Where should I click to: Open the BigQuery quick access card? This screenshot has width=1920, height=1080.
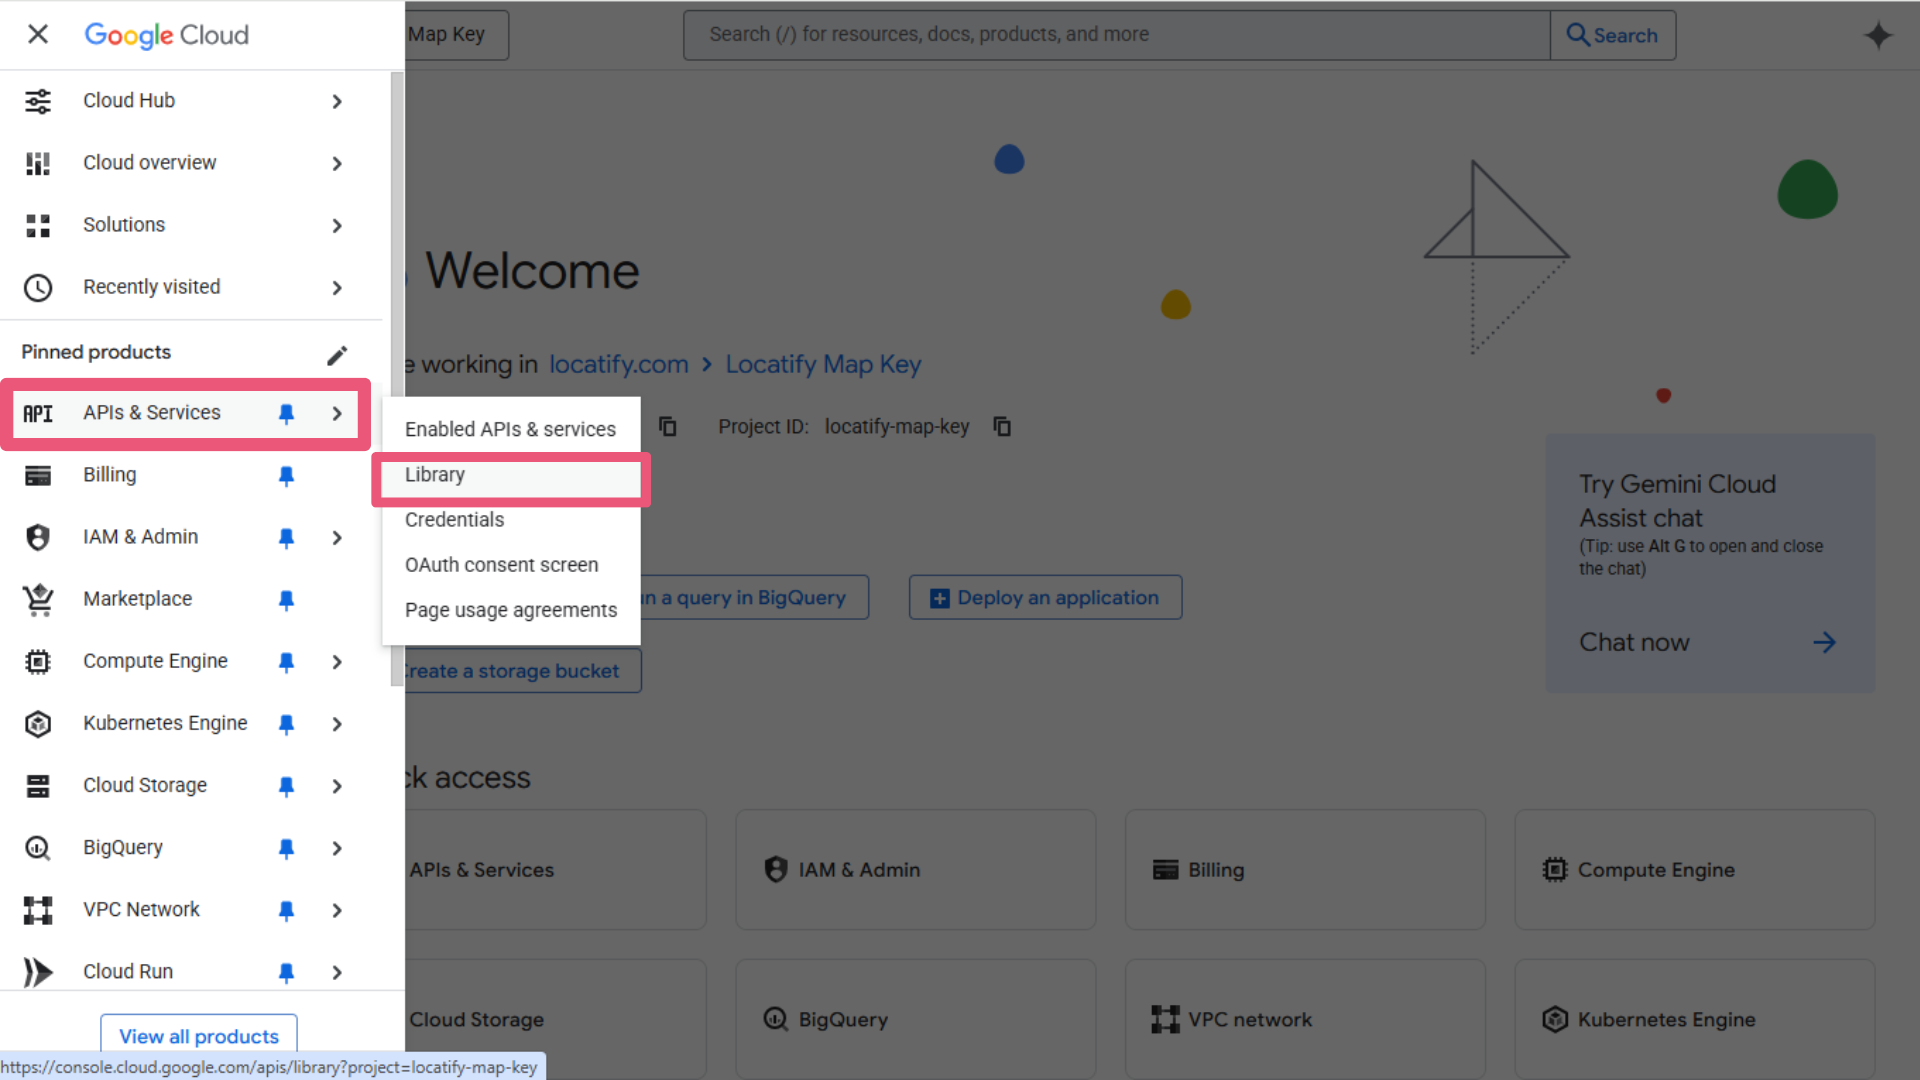(x=915, y=1019)
